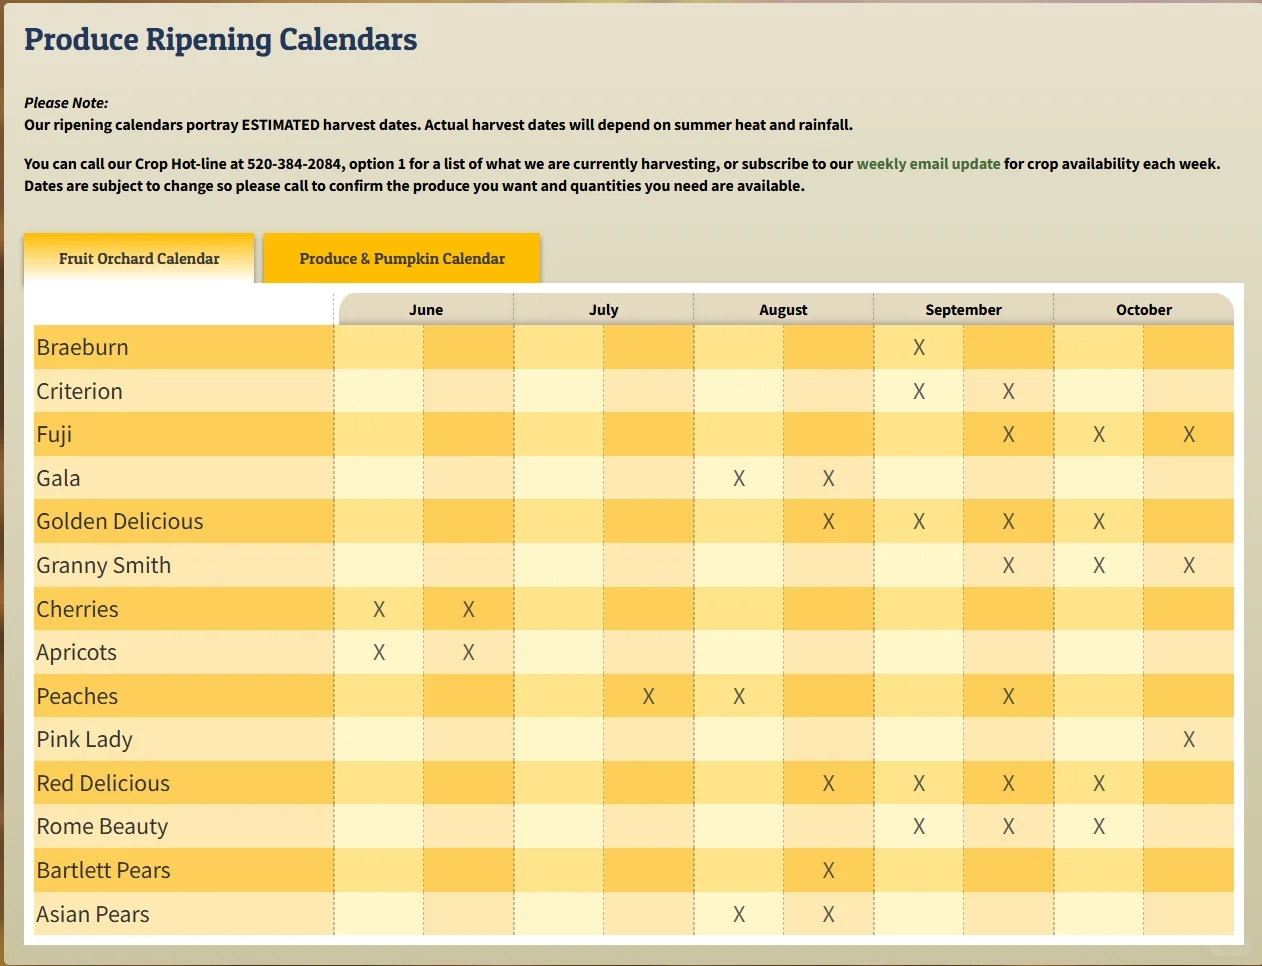1262x966 pixels.
Task: Select the Cherries row label
Action: [78, 609]
